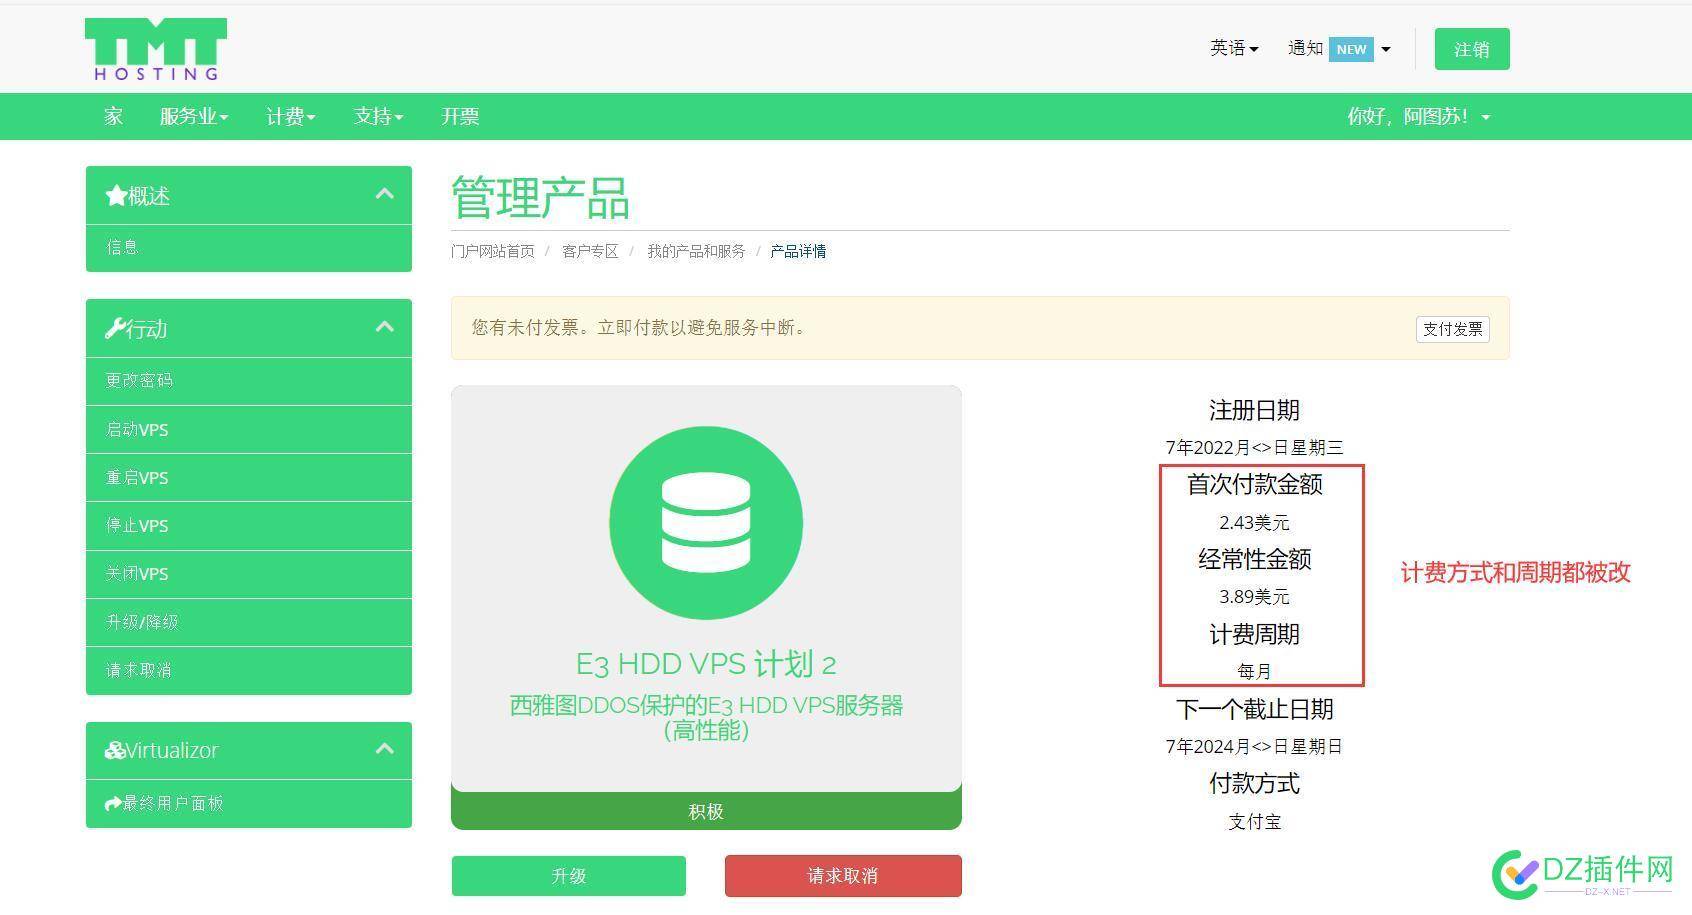Open 开票 in navigation bar
The height and width of the screenshot is (915, 1692).
(460, 116)
